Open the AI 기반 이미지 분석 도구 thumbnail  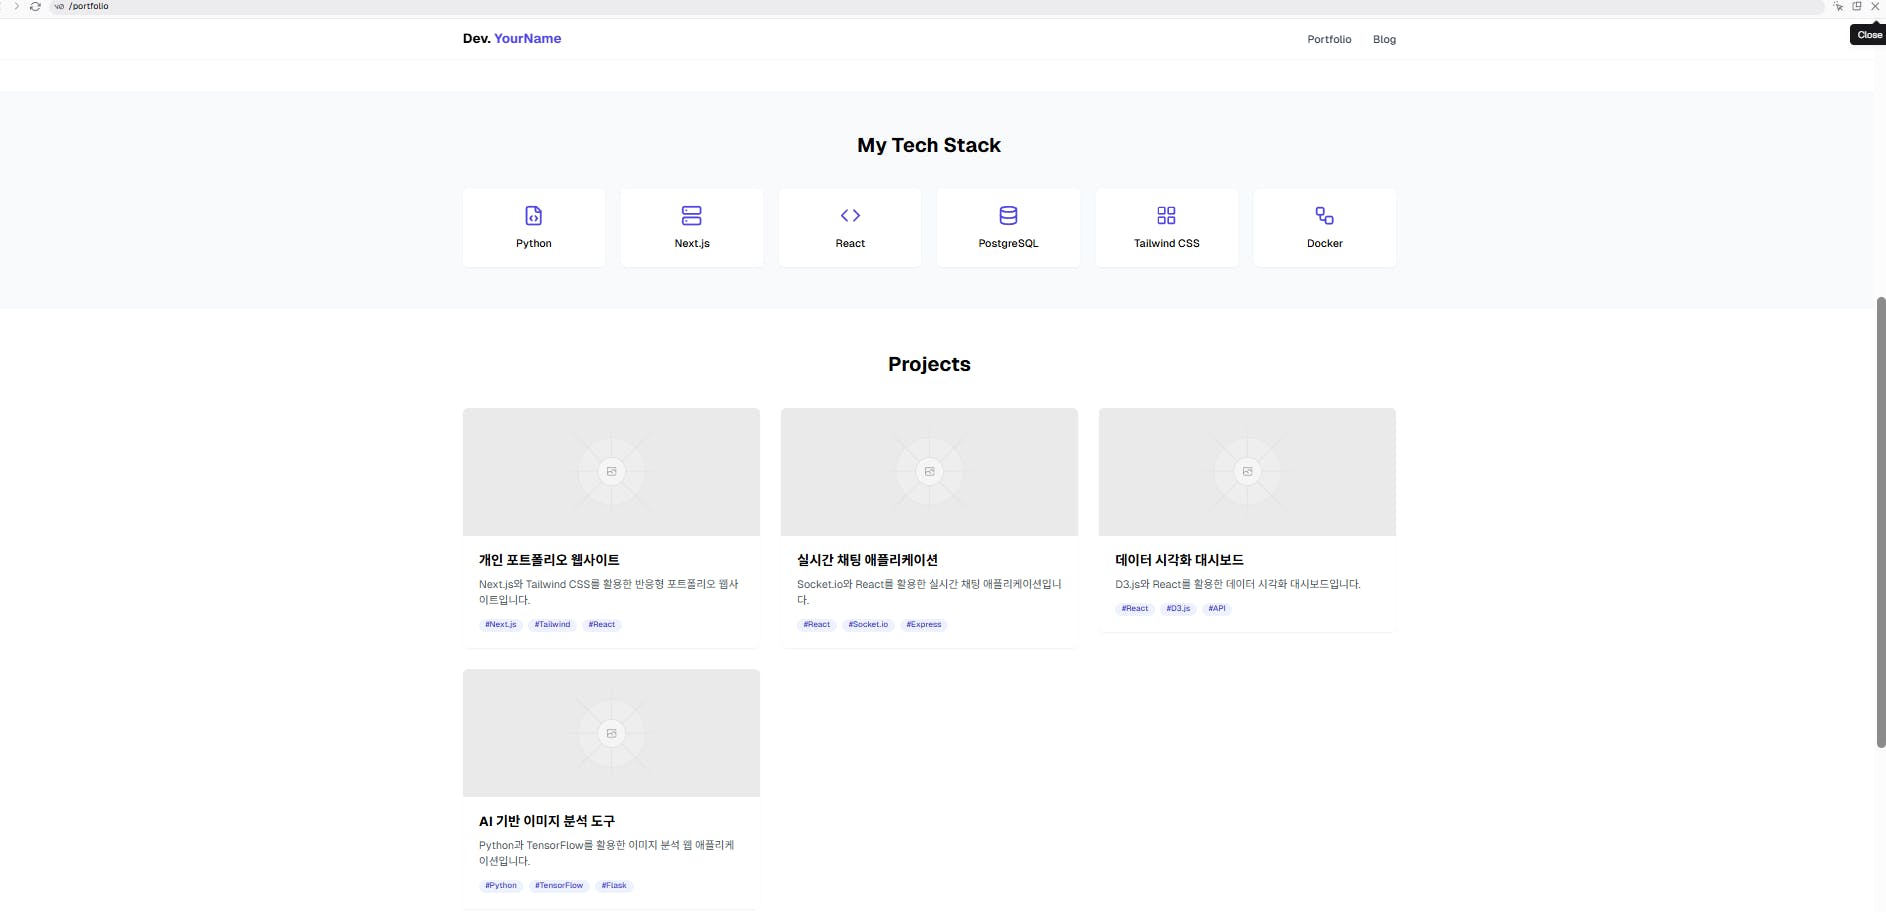coord(611,733)
